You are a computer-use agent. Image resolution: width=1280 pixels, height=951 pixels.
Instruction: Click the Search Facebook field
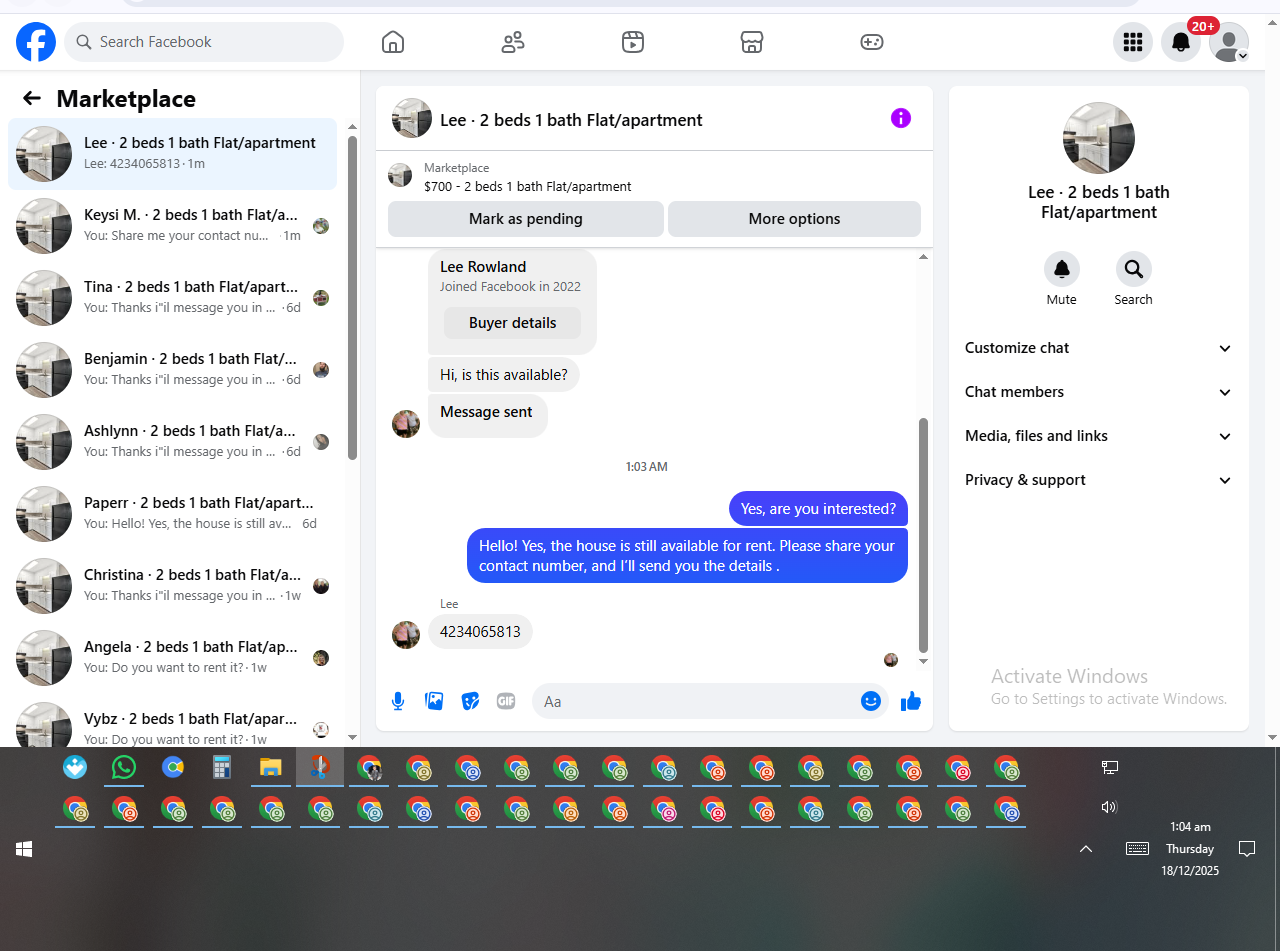coord(204,42)
